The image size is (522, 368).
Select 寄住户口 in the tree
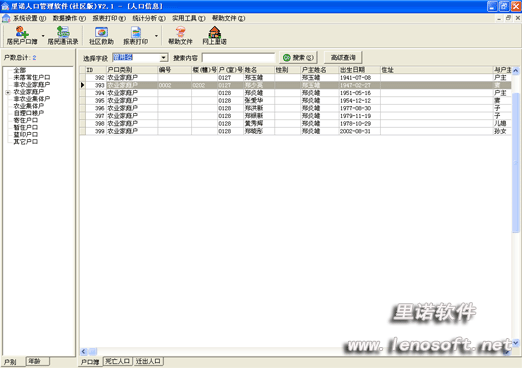[26, 120]
